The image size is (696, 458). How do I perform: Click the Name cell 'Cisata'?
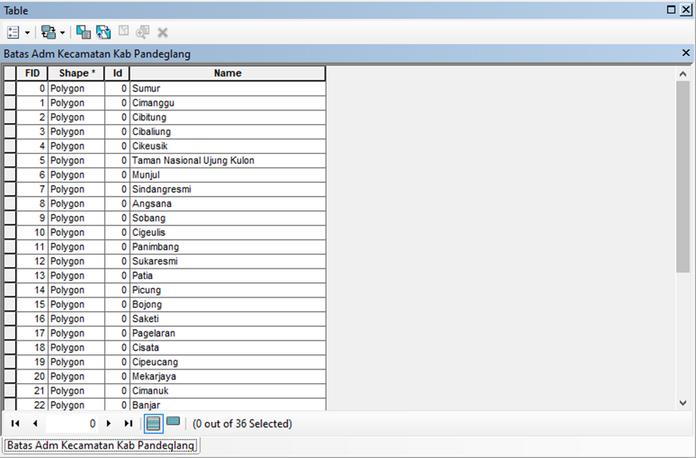[228, 347]
